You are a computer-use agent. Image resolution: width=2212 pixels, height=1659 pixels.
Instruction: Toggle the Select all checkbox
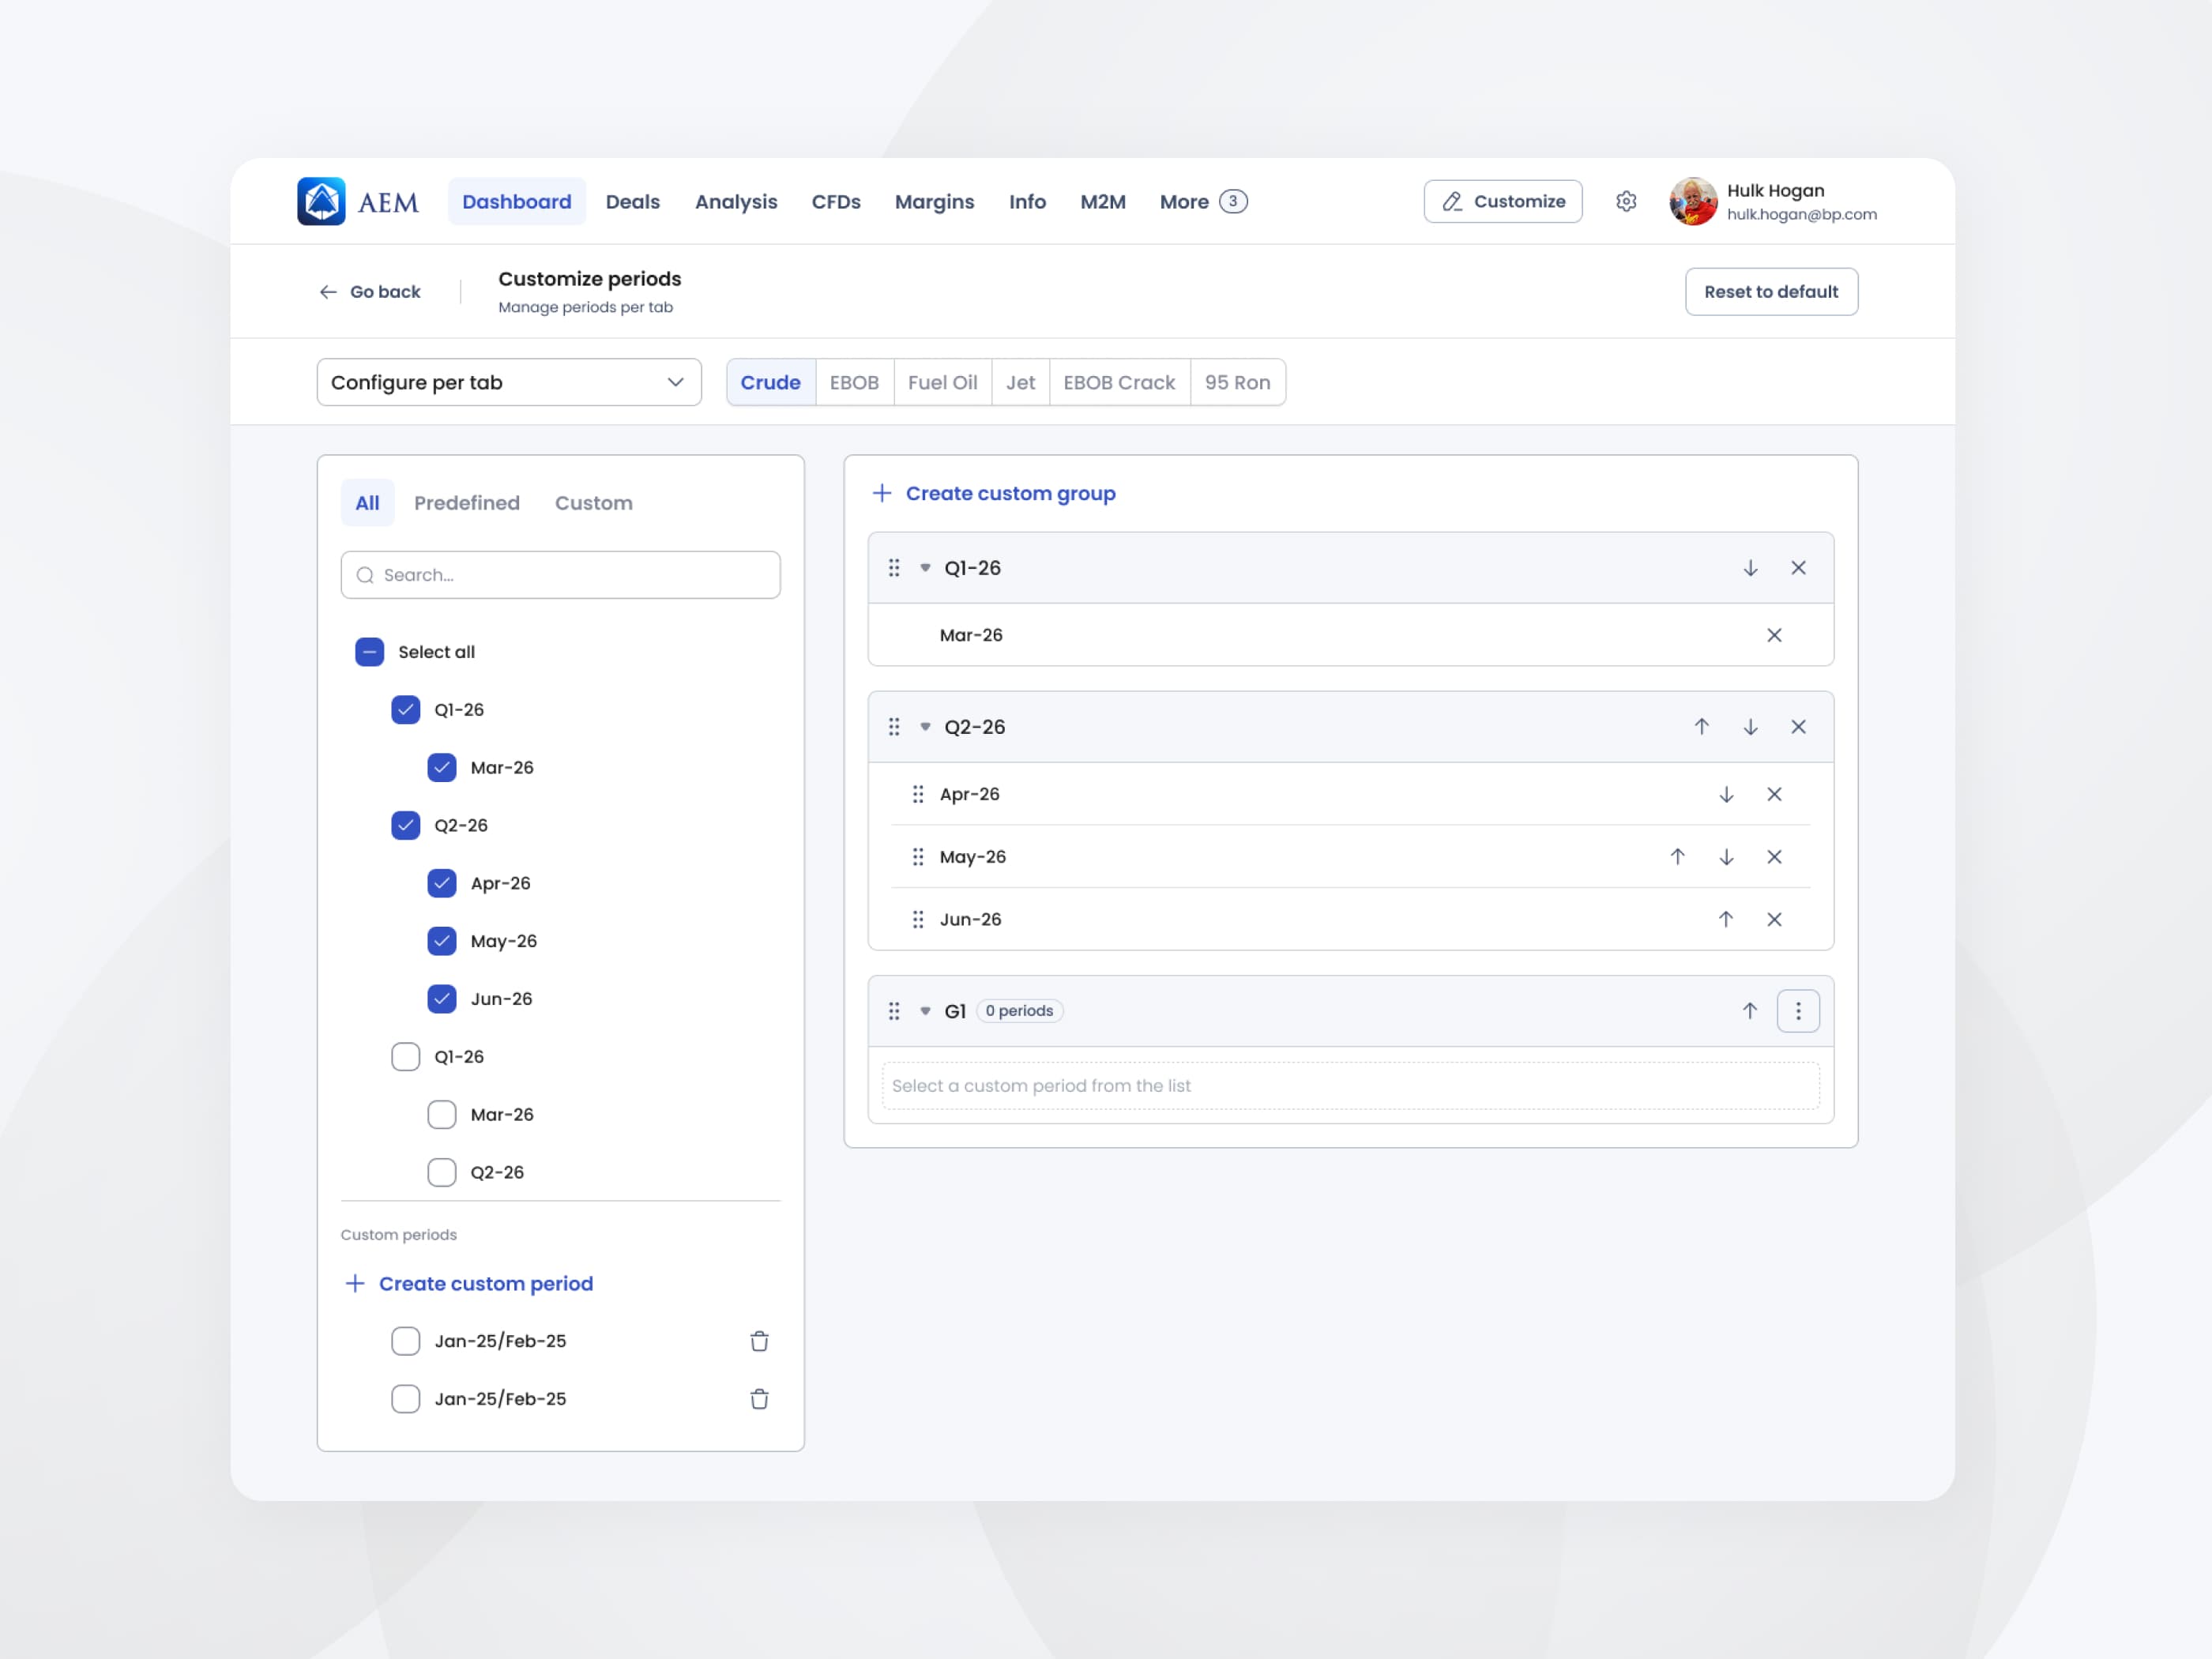[370, 652]
